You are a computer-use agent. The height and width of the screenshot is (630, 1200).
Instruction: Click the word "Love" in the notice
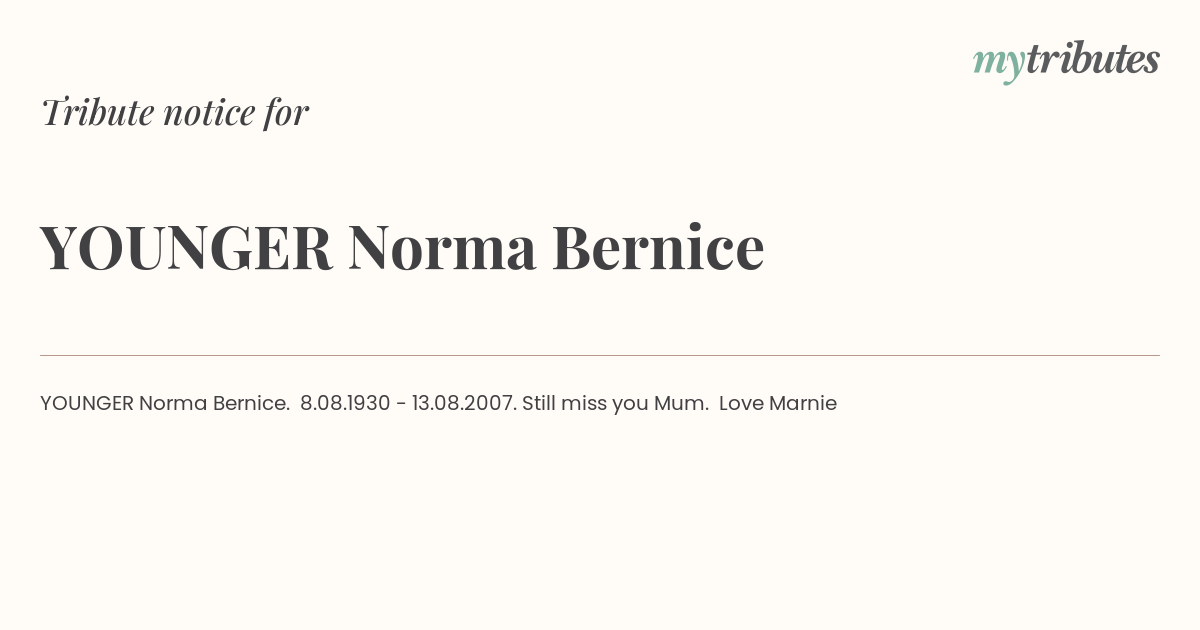(741, 404)
